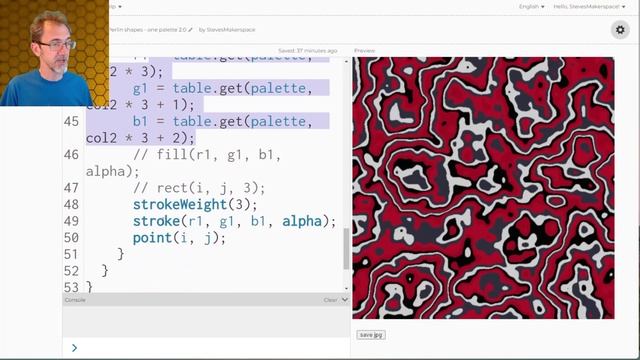This screenshot has height=360, width=640.
Task: Click the commented fill(r1, g1, b1 line
Action: click(x=207, y=155)
